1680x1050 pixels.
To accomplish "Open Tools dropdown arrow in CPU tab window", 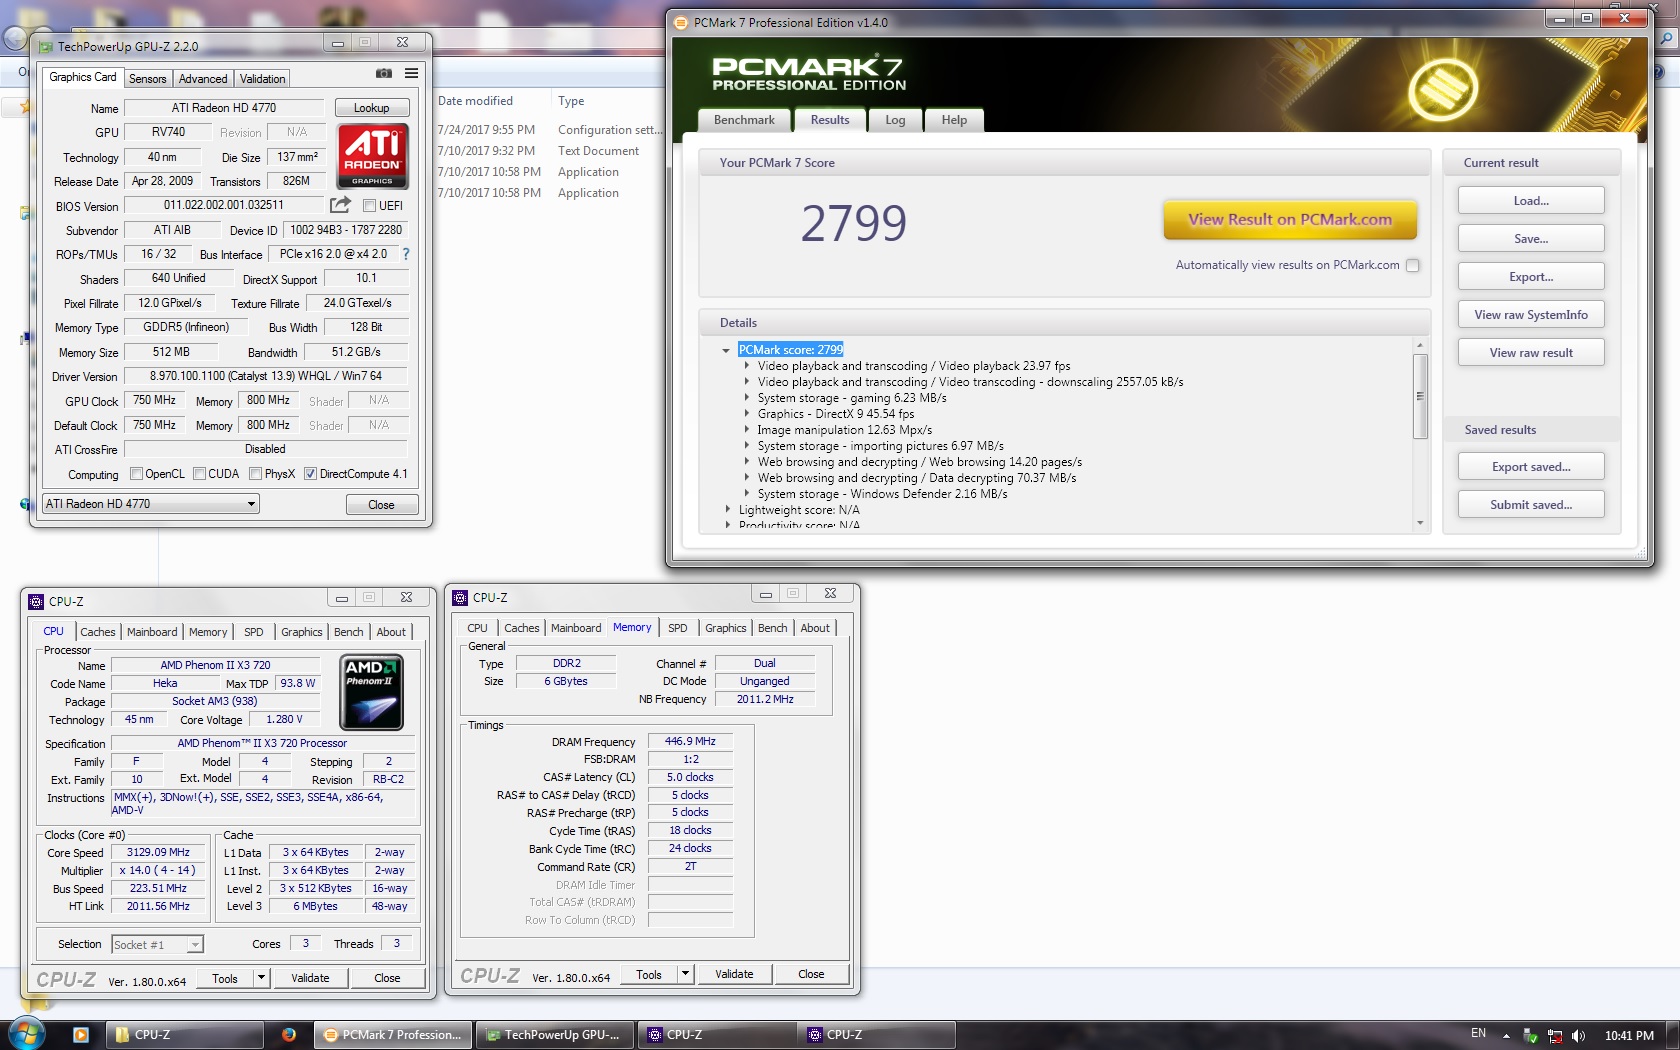I will click(x=261, y=978).
